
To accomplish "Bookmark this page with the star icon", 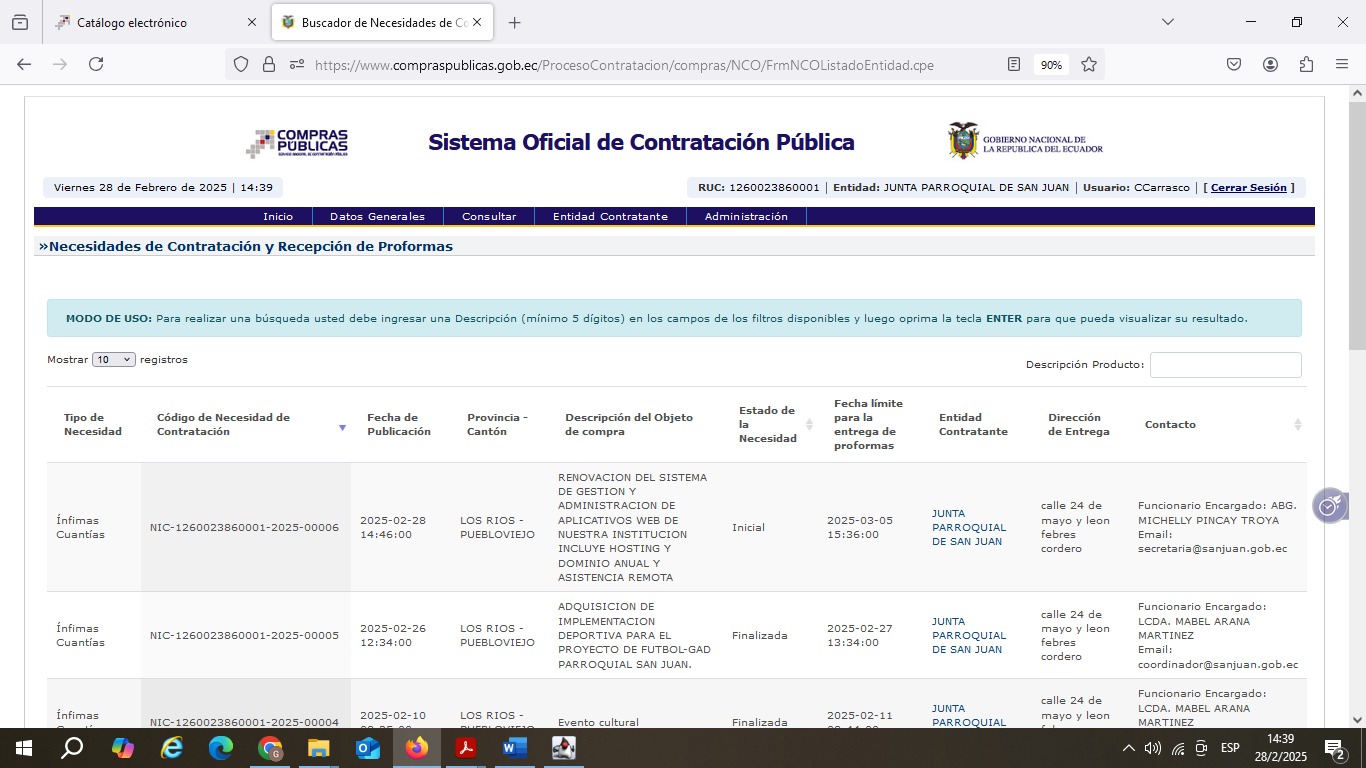I will click(x=1089, y=64).
